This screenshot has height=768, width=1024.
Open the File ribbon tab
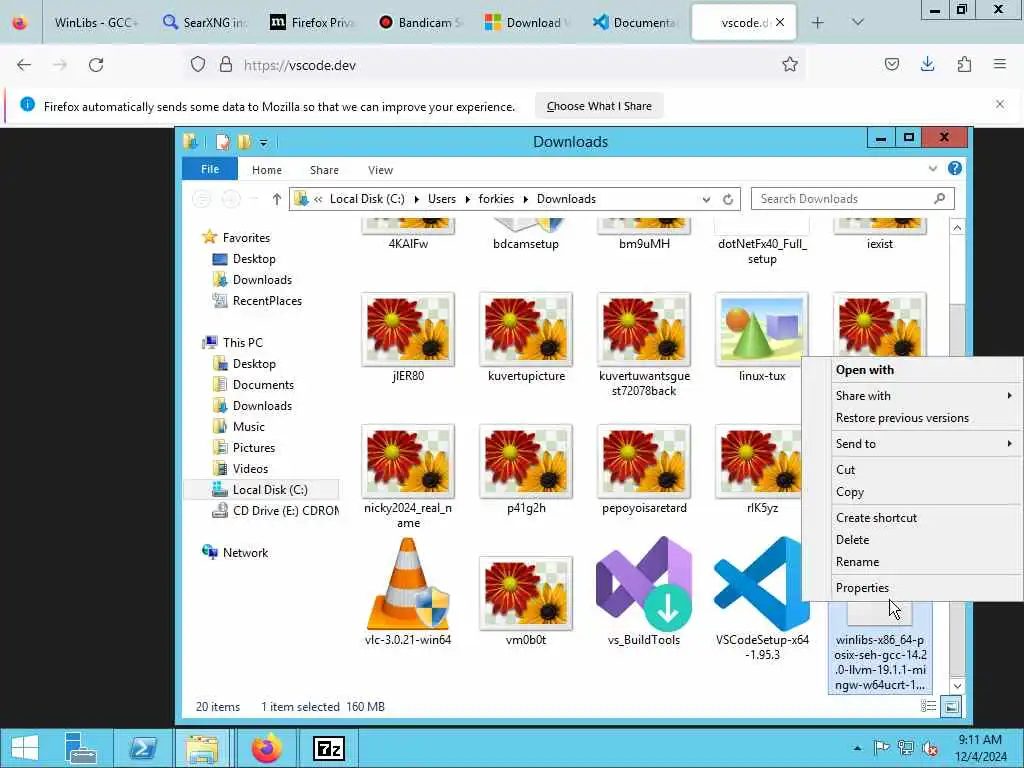[x=210, y=169]
